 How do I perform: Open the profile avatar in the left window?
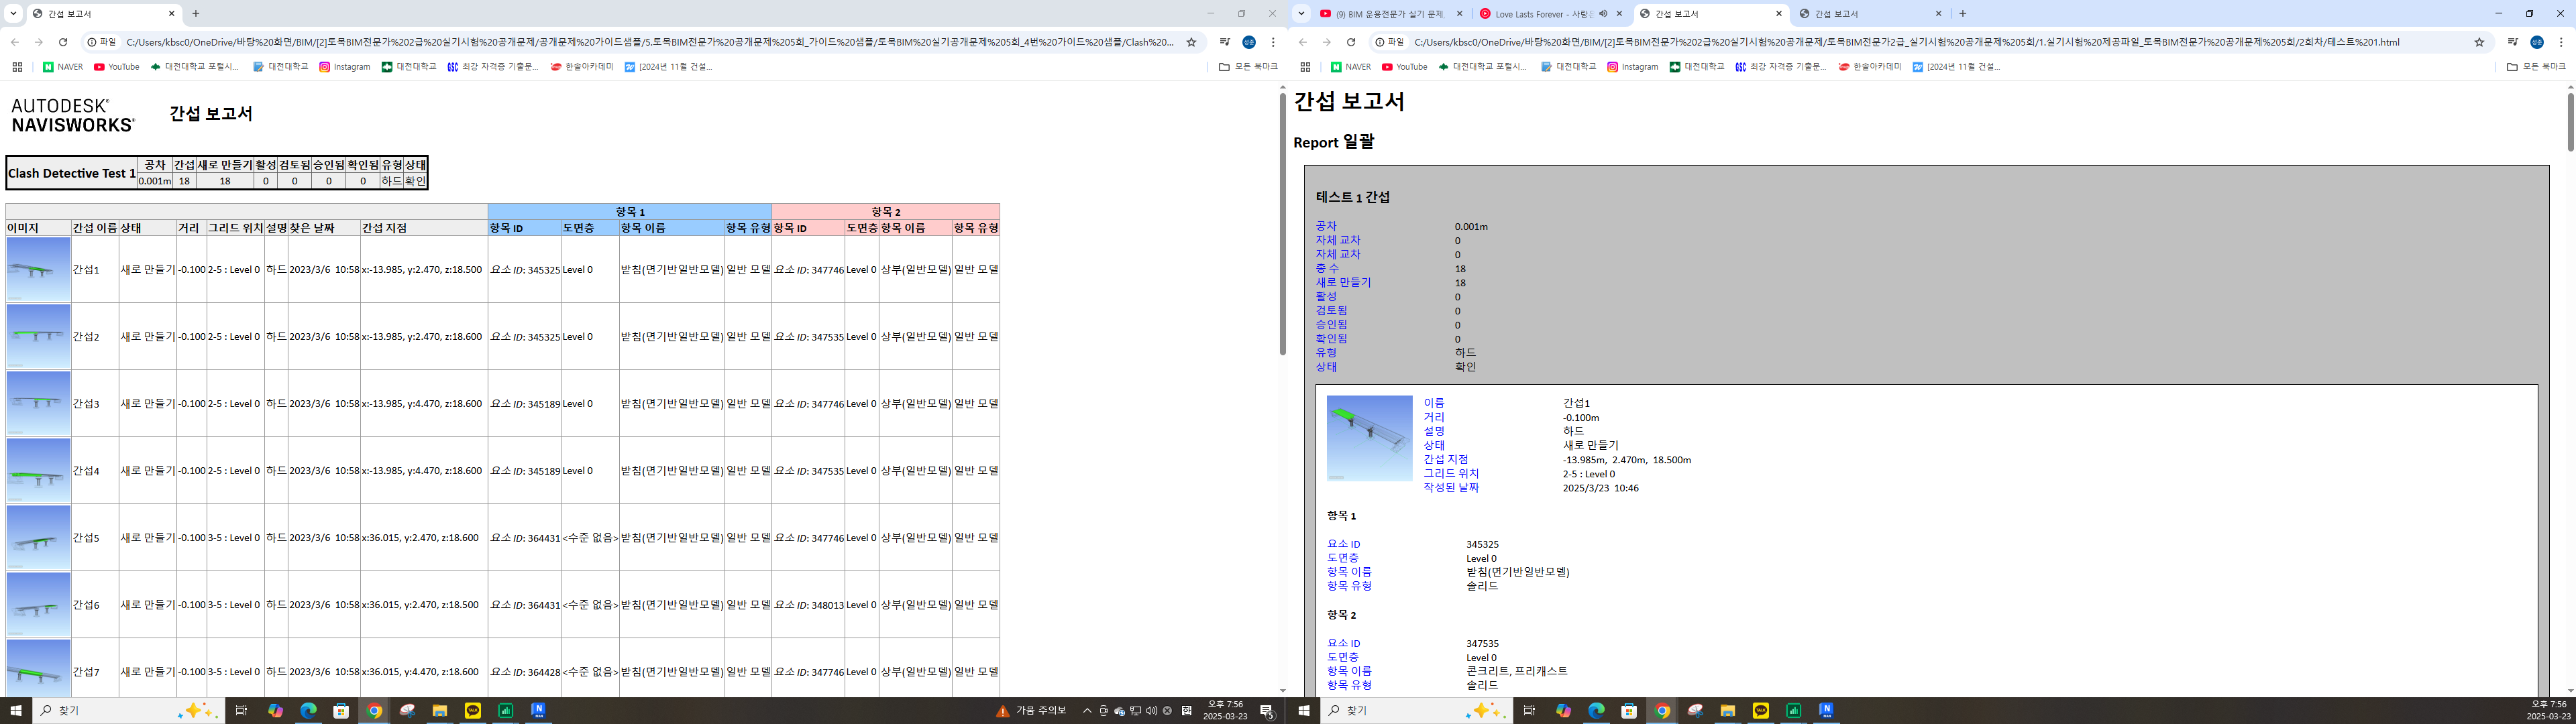click(1249, 42)
